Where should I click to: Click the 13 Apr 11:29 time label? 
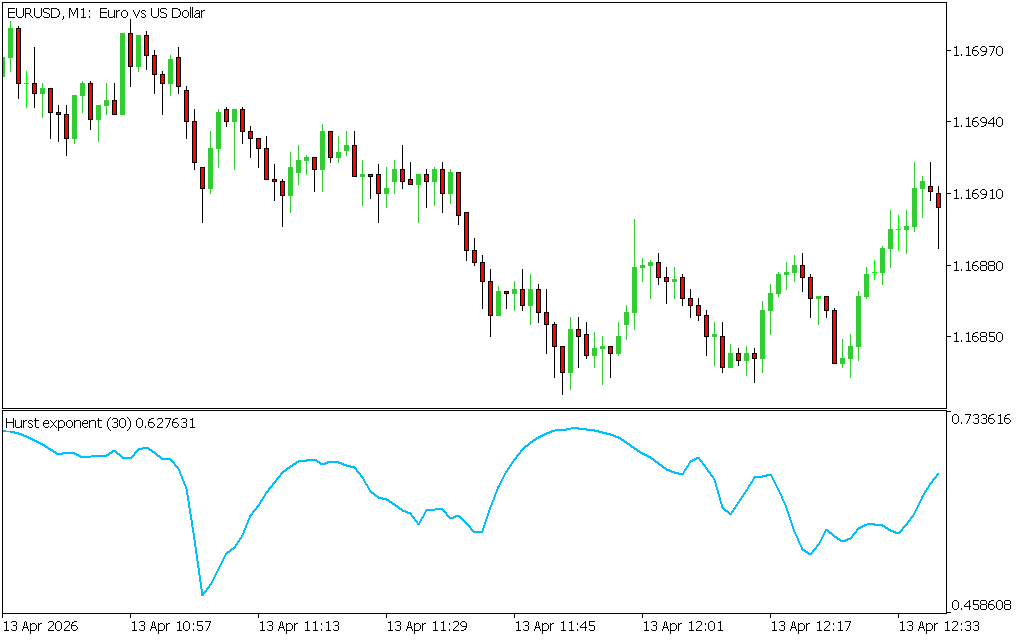[427, 627]
